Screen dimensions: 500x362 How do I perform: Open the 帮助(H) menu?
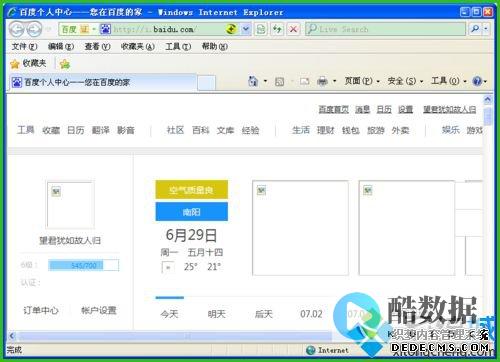(215, 46)
